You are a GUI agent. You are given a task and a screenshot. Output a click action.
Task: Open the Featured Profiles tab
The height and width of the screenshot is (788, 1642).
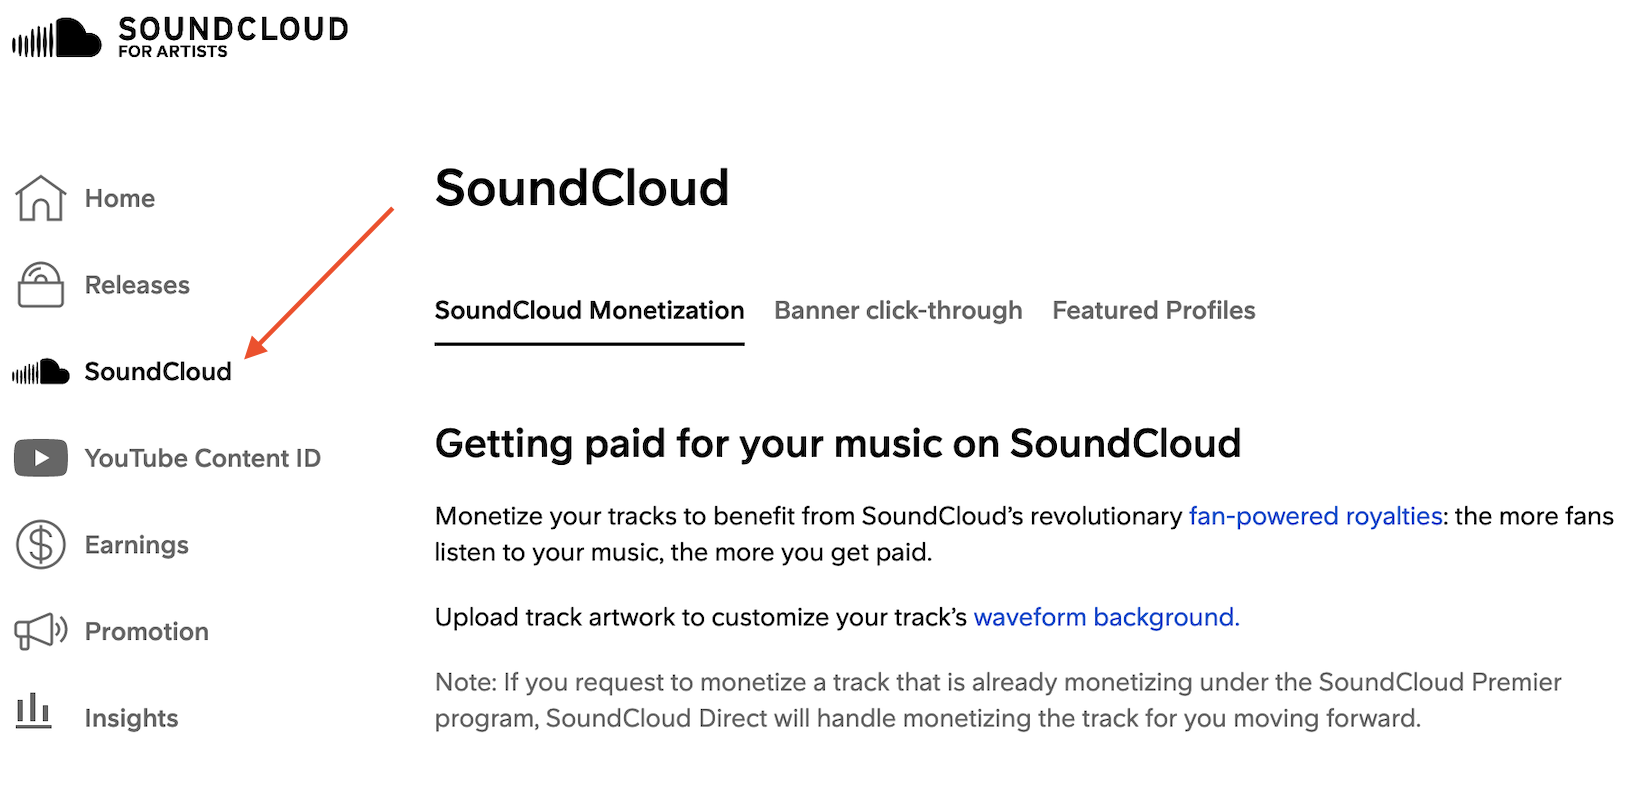1153,310
